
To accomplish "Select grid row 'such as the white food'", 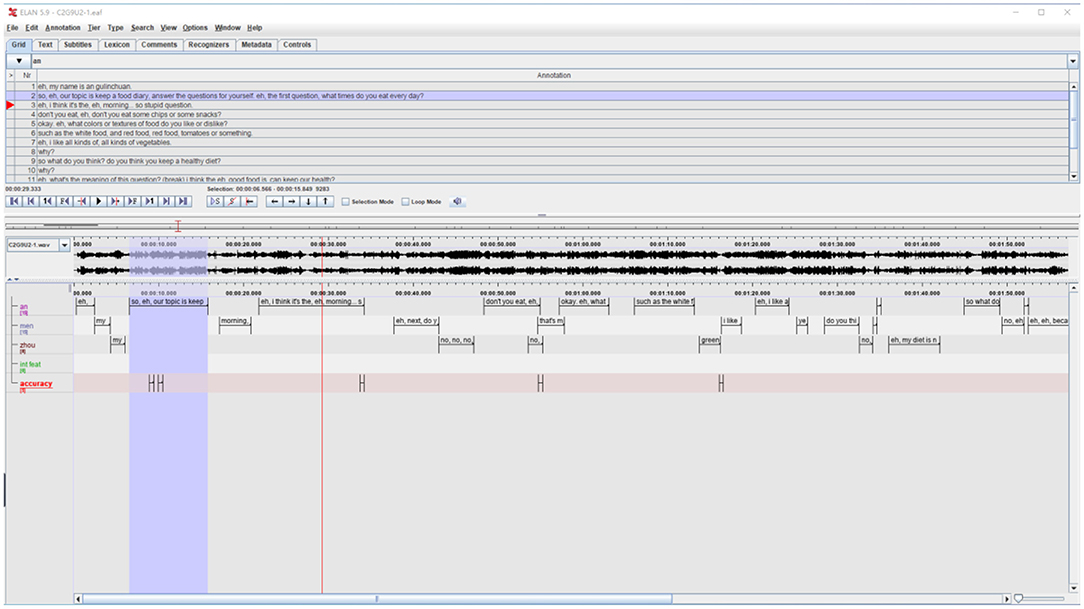I will [x=537, y=133].
